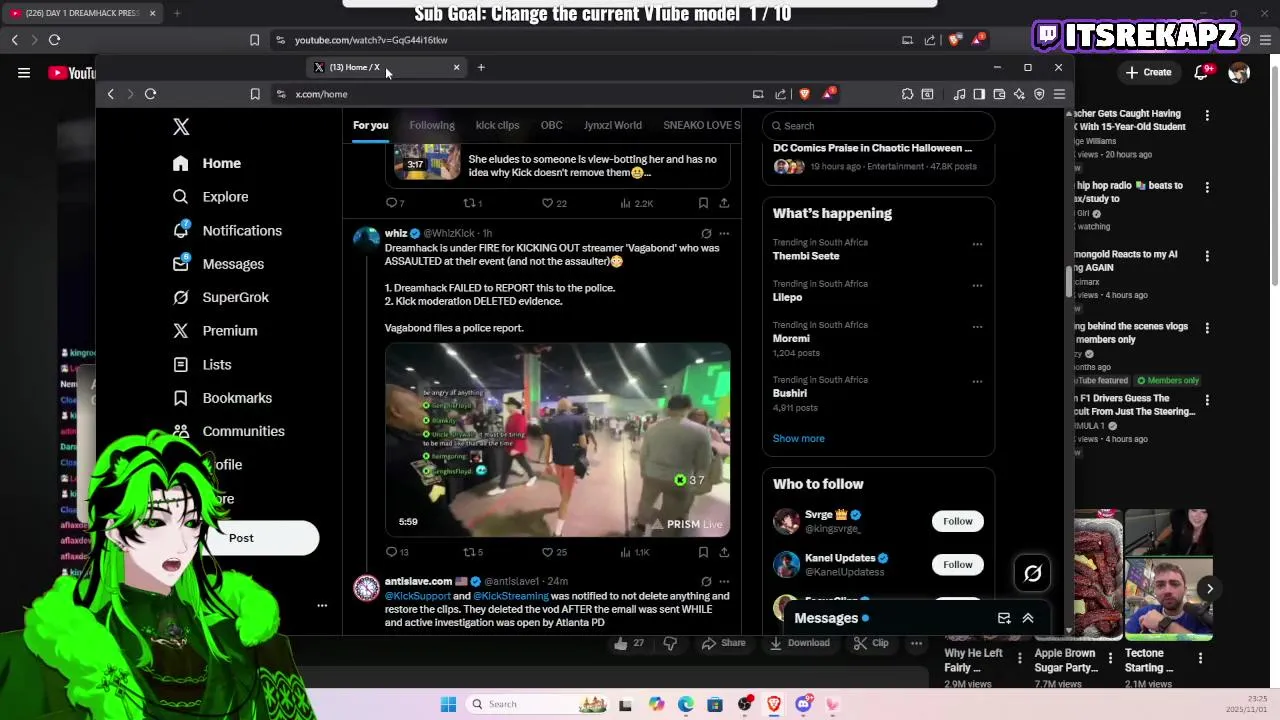Open browser extensions puzzle icon
This screenshot has height=720, width=1280.
[x=907, y=94]
